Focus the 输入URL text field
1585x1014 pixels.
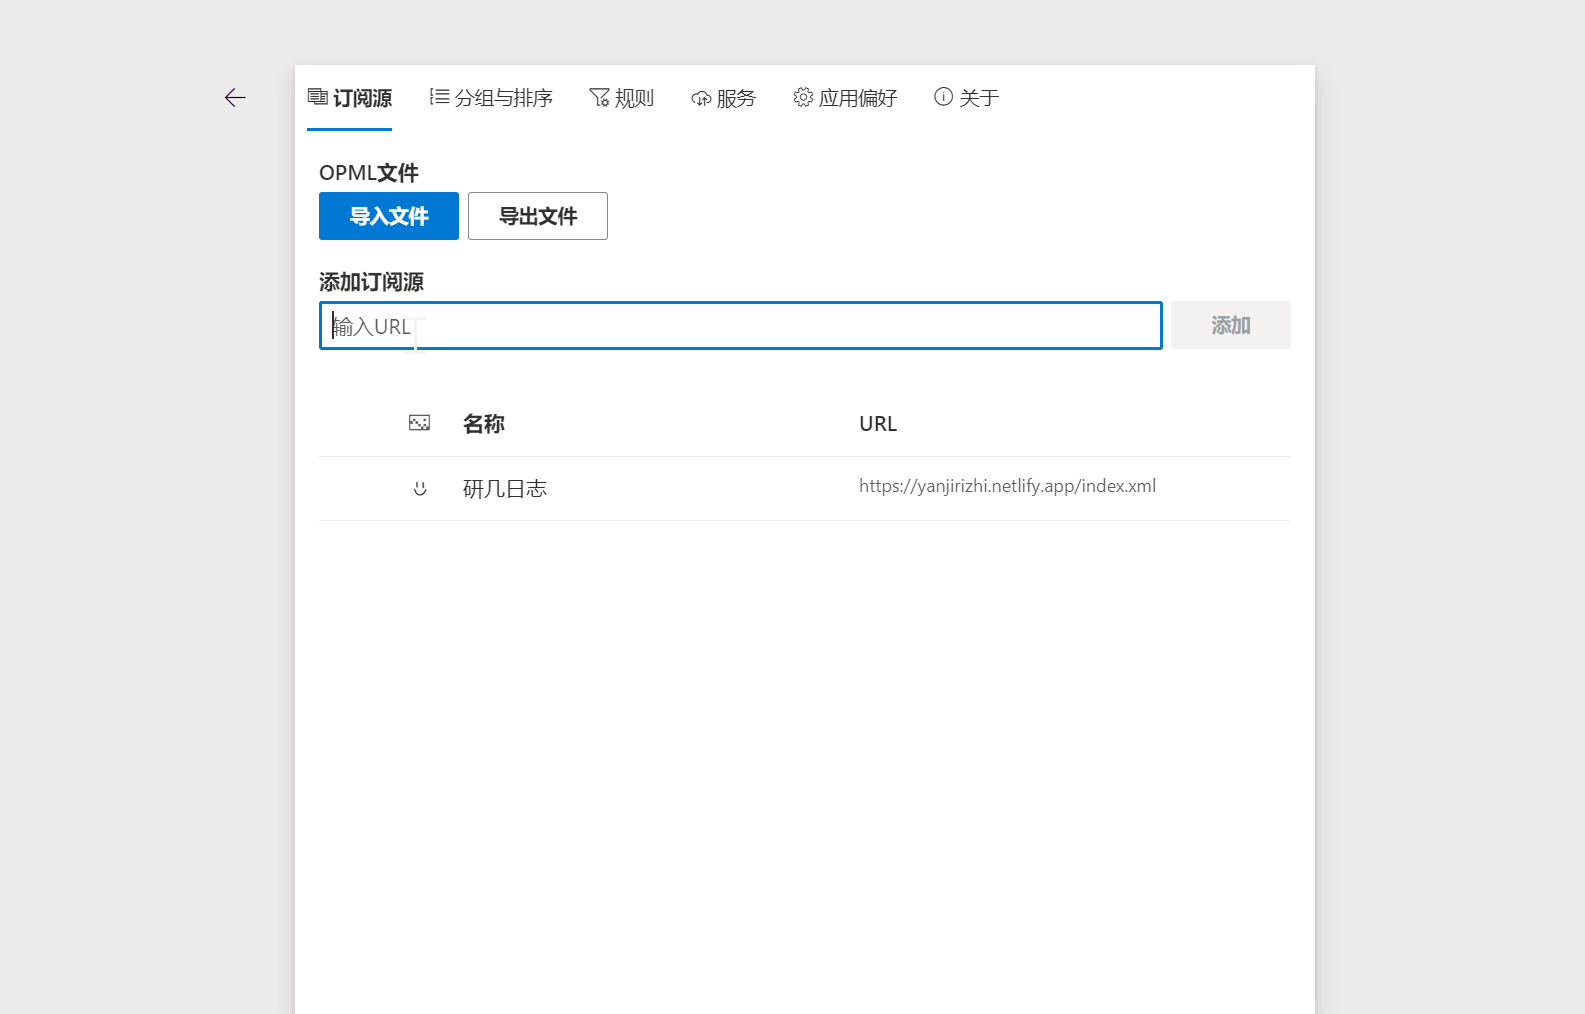point(740,326)
